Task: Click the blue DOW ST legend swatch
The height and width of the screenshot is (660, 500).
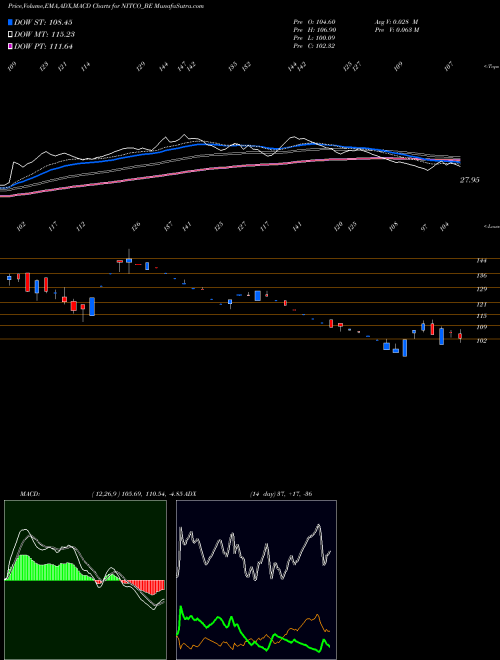Action: (10, 22)
